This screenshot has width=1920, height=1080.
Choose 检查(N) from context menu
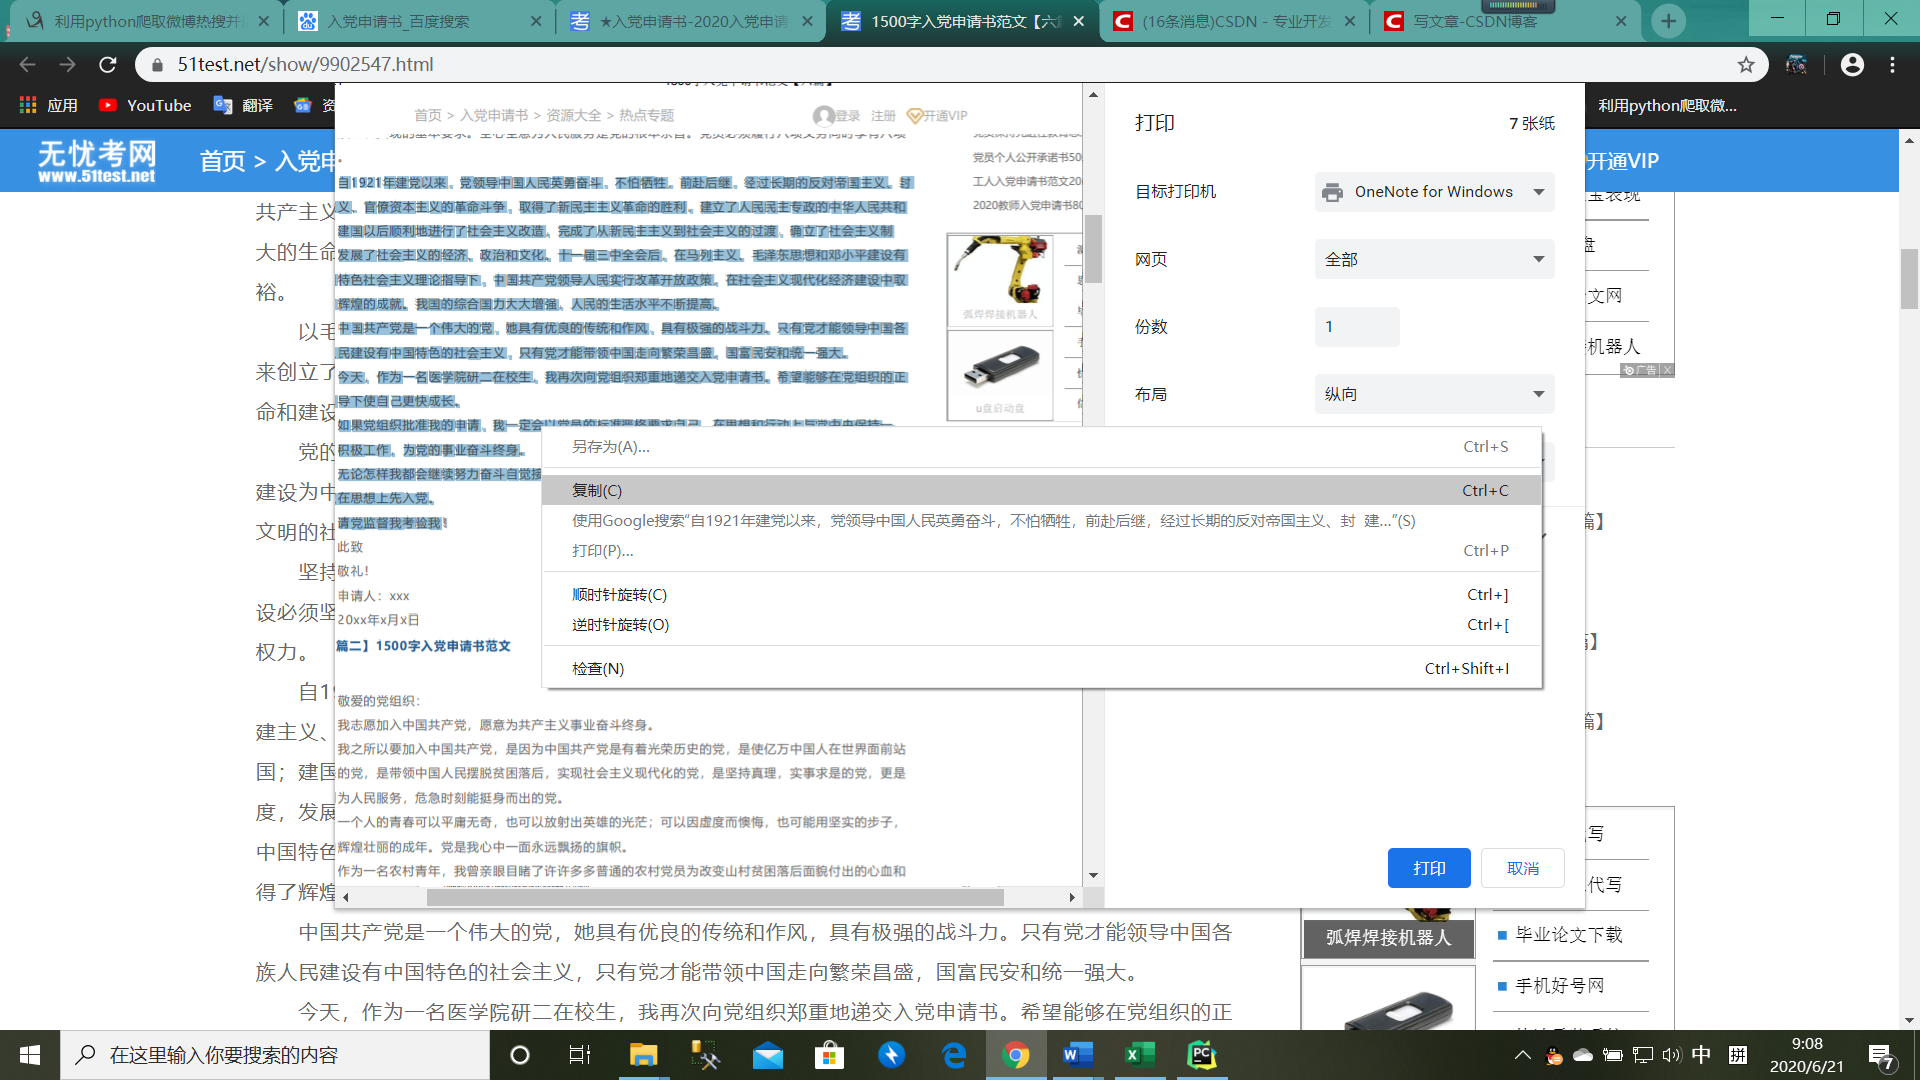[x=598, y=669]
